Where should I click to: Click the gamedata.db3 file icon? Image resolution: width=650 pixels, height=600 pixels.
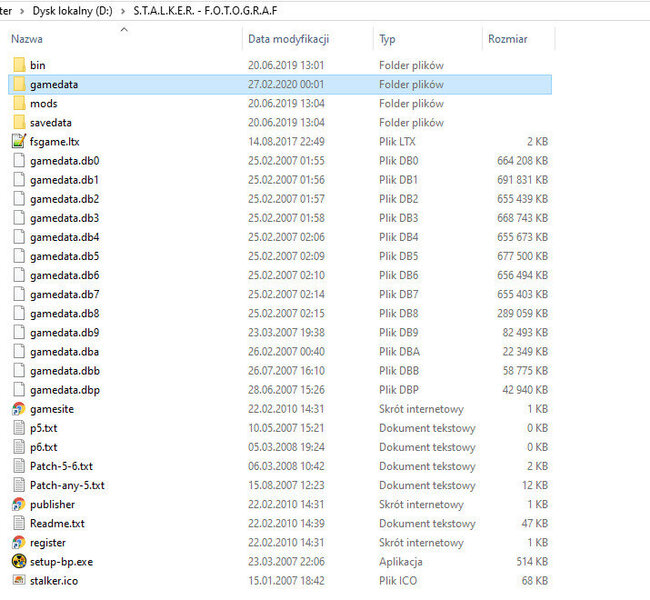coord(19,218)
